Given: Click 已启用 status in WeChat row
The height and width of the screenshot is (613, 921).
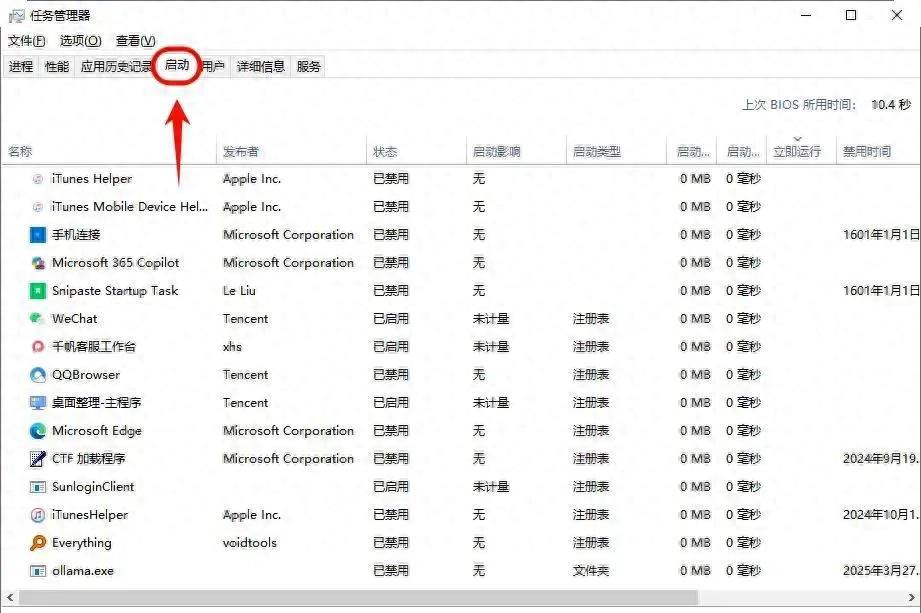Looking at the screenshot, I should pos(391,319).
